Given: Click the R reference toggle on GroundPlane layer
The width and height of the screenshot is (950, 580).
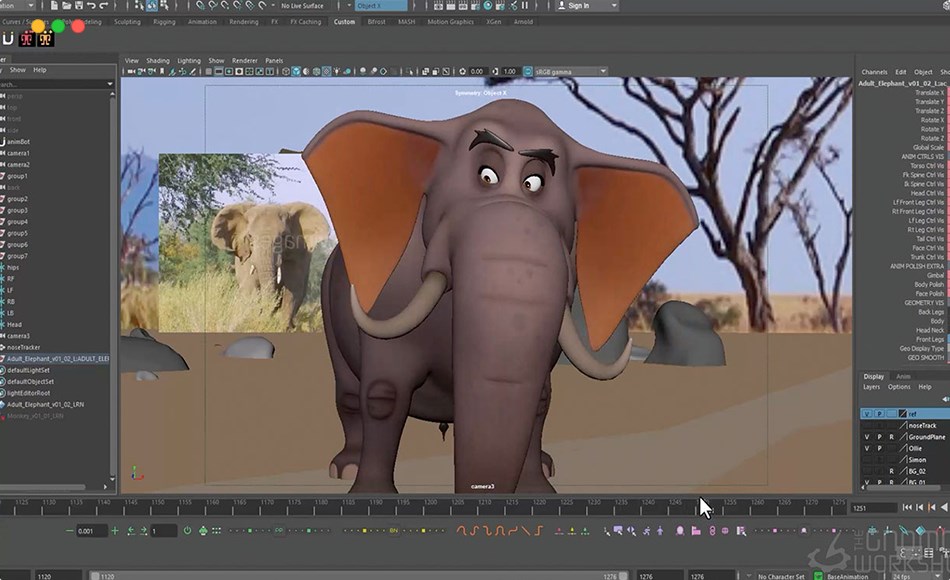Looking at the screenshot, I should pos(891,437).
